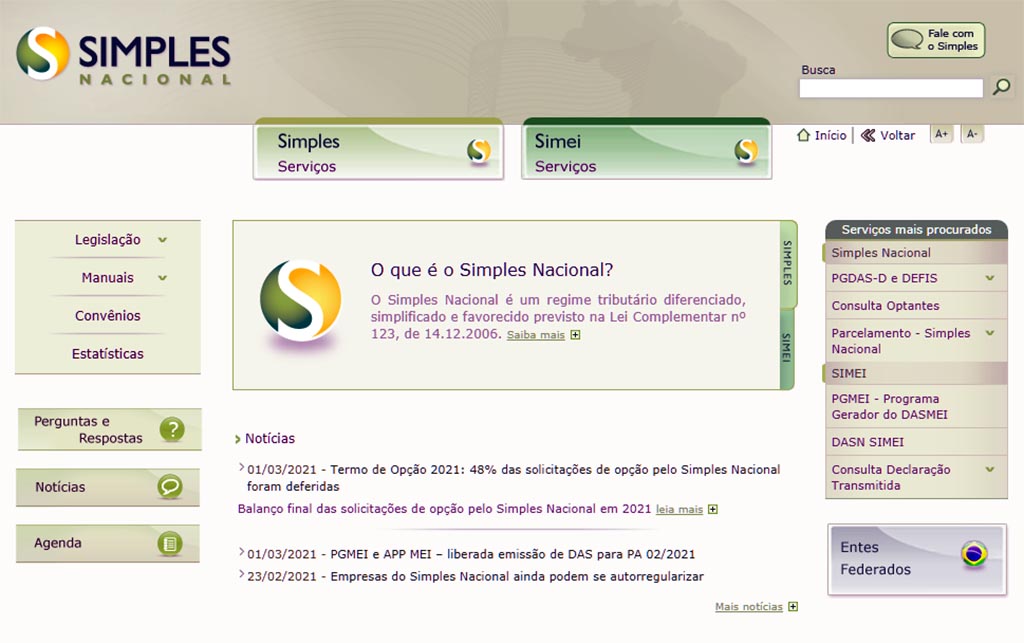Open news Termo de Opção 2021 headline
This screenshot has width=1024, height=643.
point(513,478)
